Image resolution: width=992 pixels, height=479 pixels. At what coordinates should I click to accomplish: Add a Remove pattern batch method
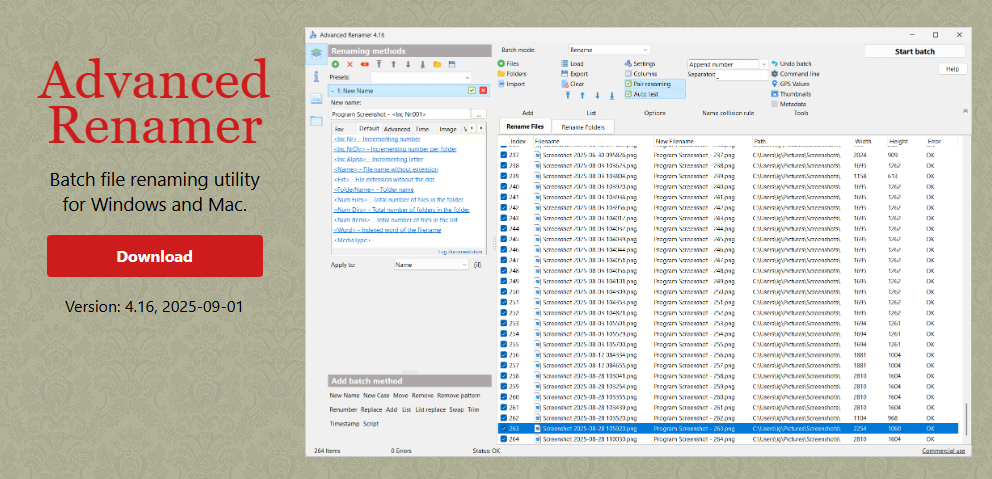(x=459, y=395)
